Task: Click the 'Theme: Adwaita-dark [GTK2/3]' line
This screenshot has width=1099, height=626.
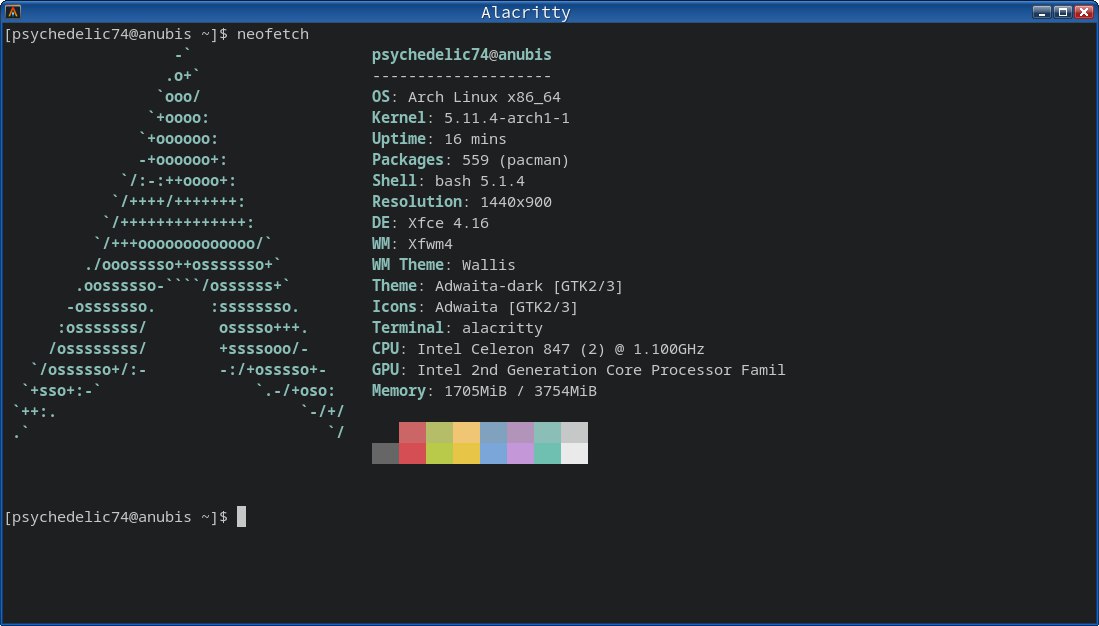Action: tap(498, 286)
